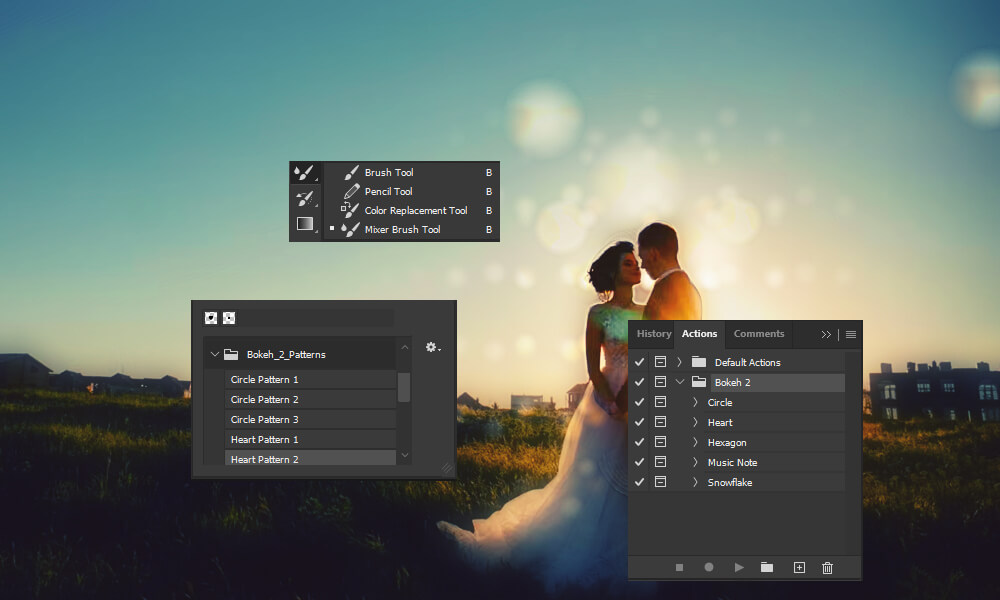
Task: Toggle the dialog box icon for Bokeh 2
Action: [660, 381]
